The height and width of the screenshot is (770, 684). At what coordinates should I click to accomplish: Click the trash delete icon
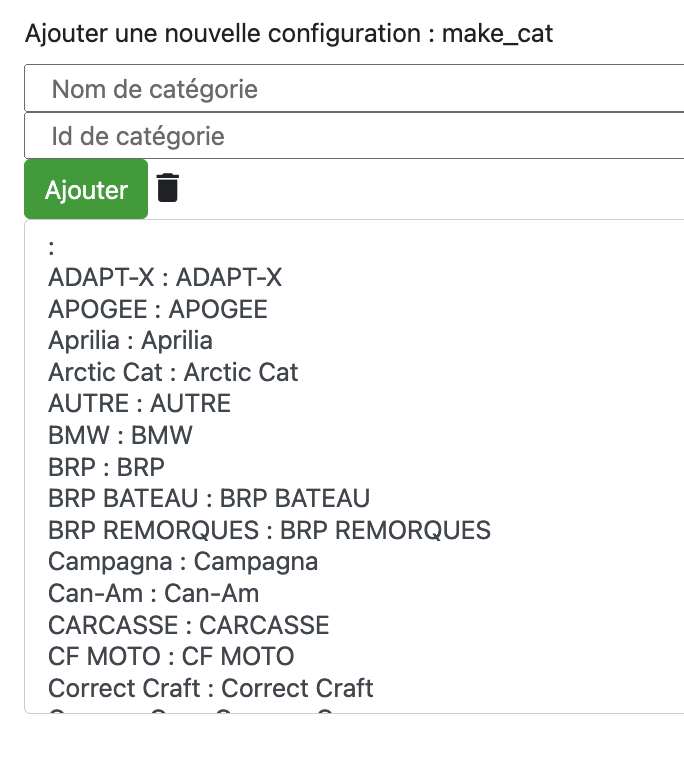[x=167, y=188]
